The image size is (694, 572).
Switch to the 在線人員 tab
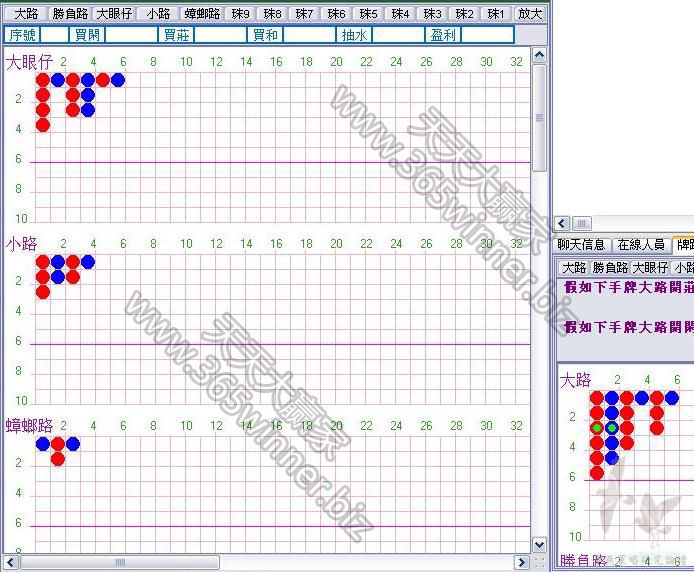(641, 244)
